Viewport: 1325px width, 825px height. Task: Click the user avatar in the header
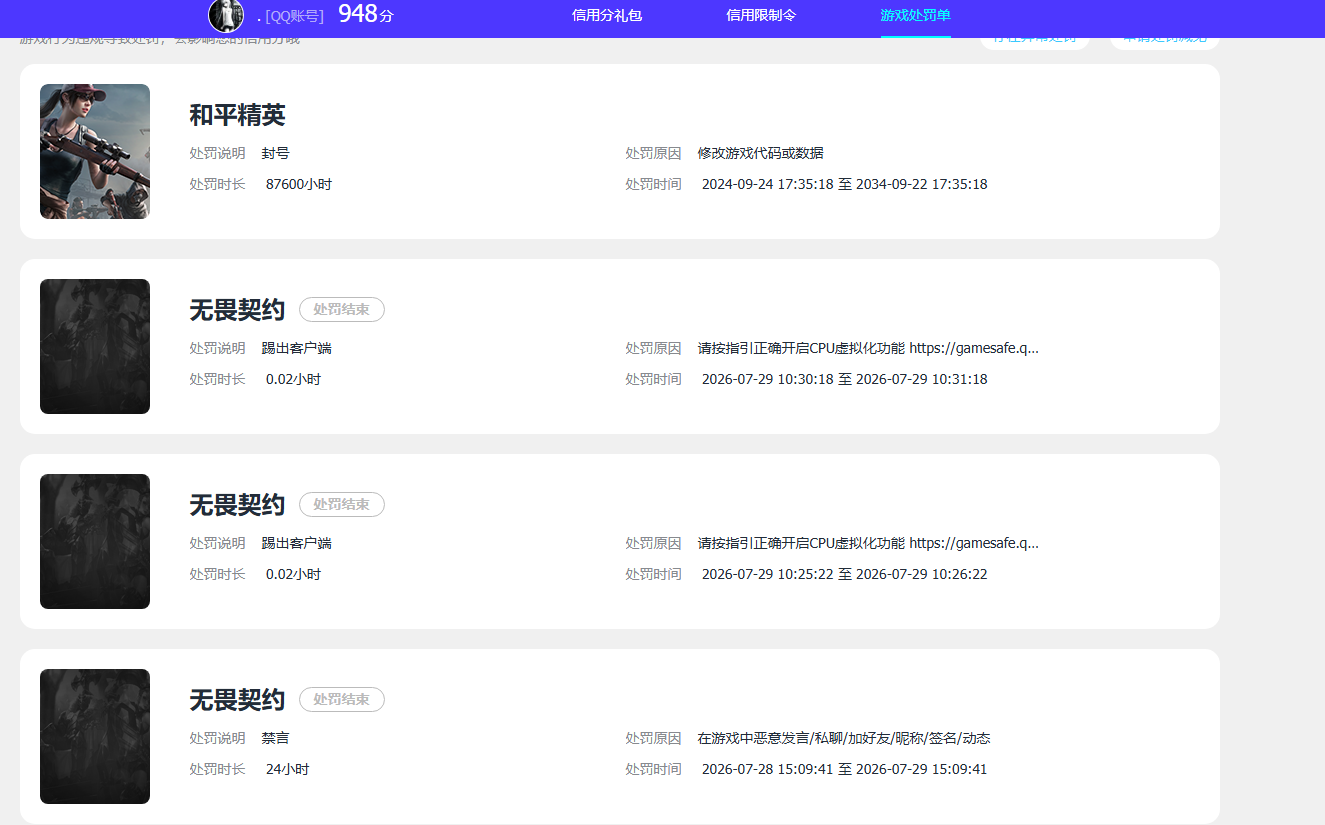coord(226,15)
